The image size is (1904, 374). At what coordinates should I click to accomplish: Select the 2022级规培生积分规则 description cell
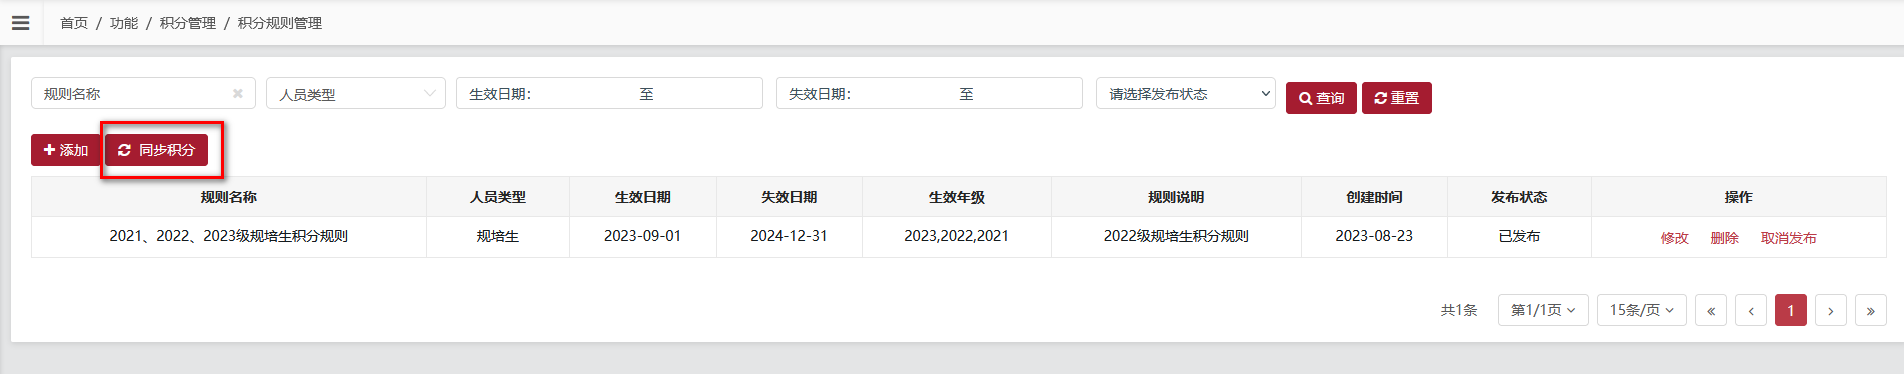point(1176,236)
